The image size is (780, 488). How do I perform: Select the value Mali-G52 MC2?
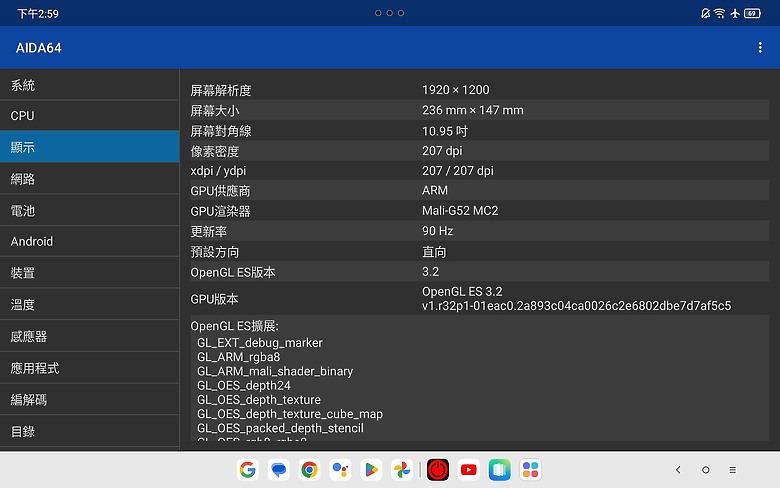460,211
